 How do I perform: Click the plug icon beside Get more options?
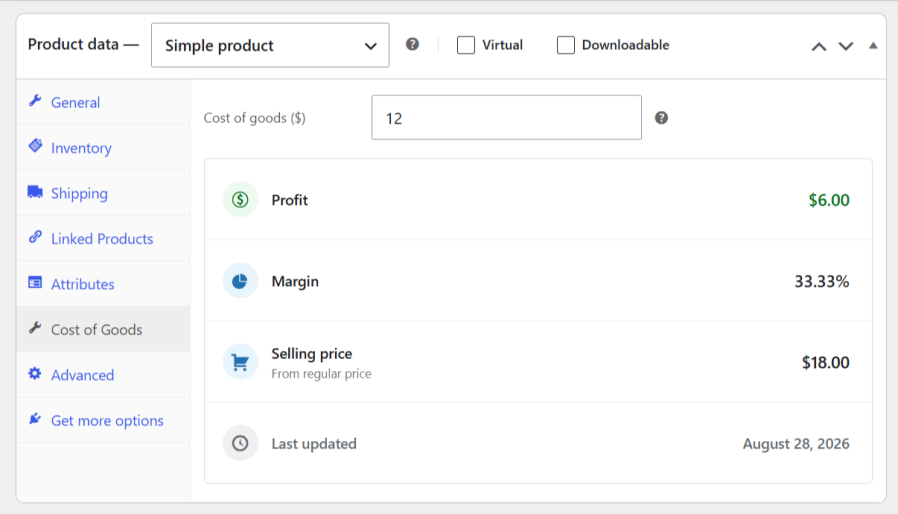[35, 419]
